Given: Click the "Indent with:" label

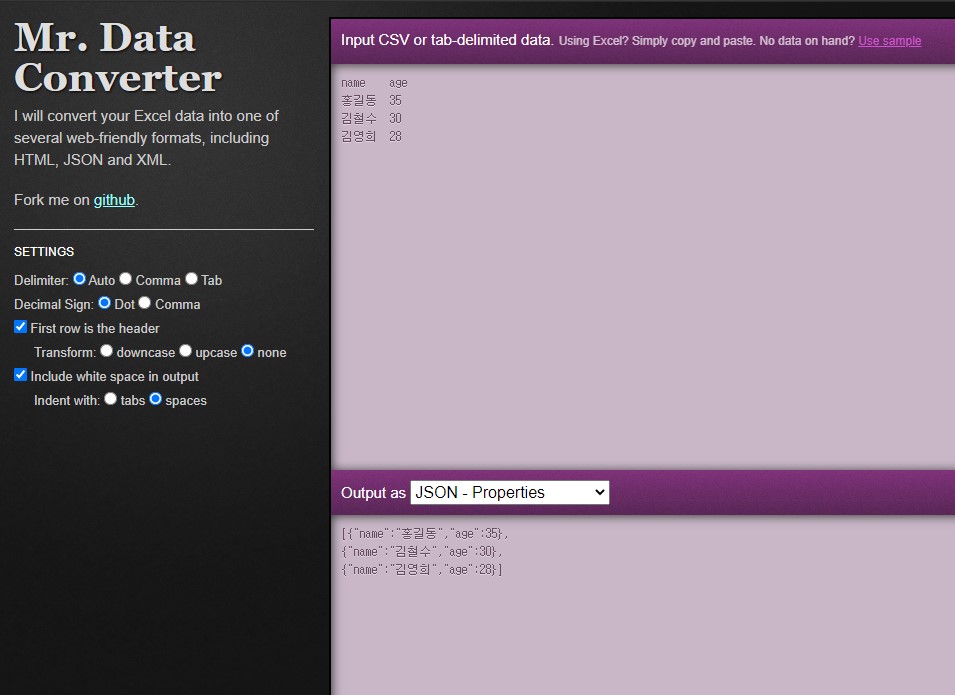Looking at the screenshot, I should [66, 401].
